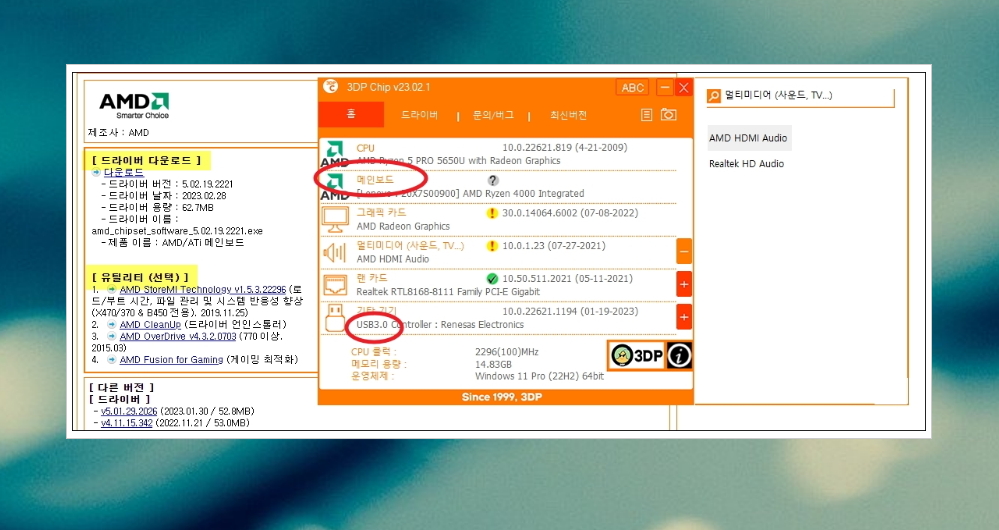Click the arrow icon before AMD CleanUp
999x530 pixels.
(x=111, y=324)
